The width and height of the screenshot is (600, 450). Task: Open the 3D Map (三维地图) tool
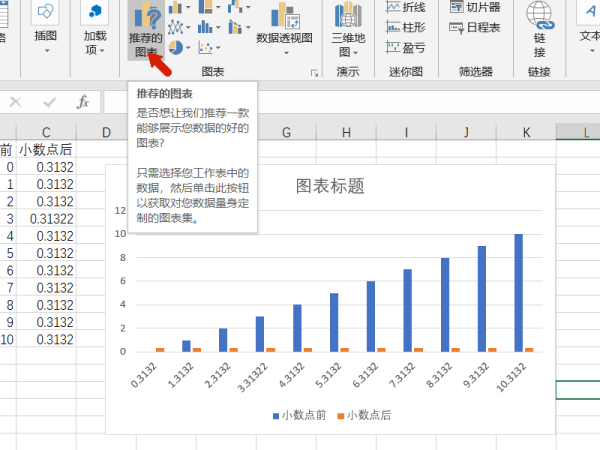(x=348, y=29)
